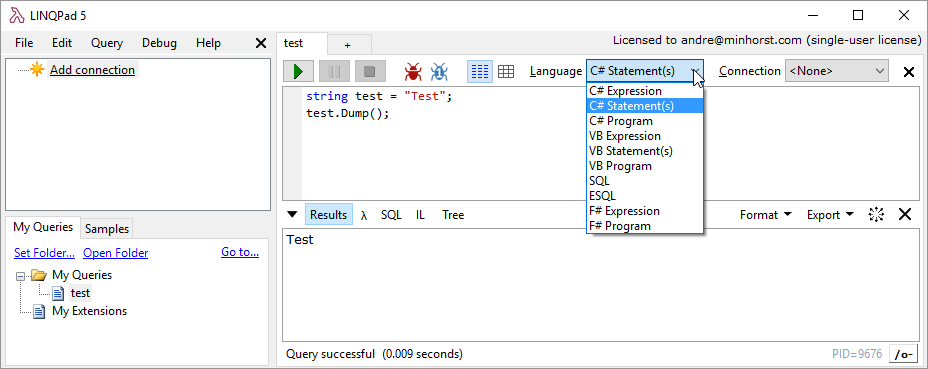Click the Go to... link

point(240,252)
